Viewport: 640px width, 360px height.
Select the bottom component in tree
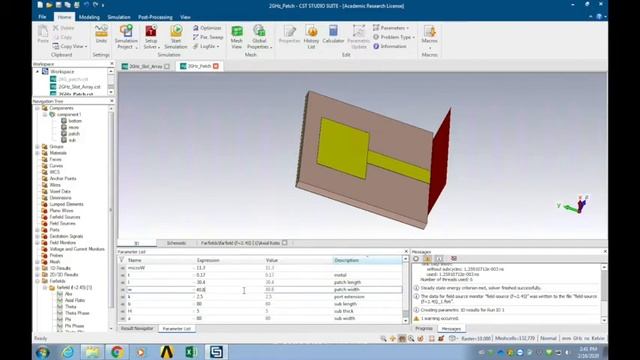tap(75, 121)
